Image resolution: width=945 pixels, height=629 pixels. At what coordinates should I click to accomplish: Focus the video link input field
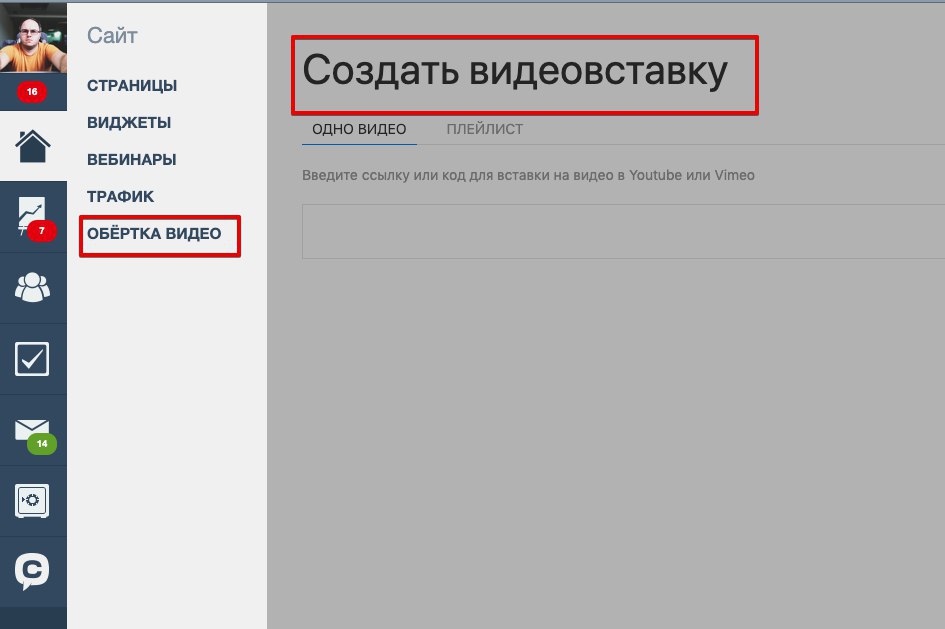tap(623, 231)
